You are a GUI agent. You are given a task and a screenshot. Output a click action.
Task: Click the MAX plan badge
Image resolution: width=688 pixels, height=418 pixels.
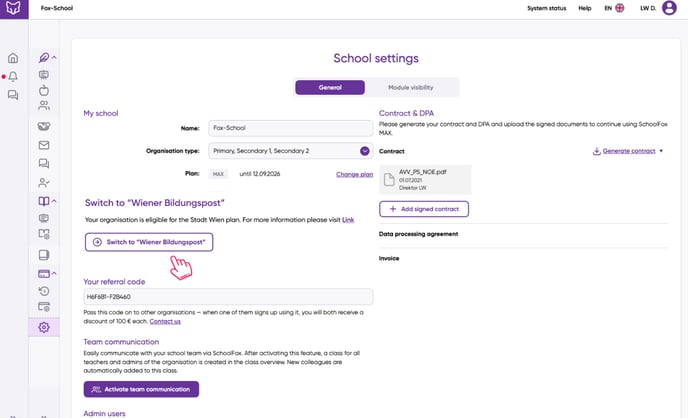[218, 174]
